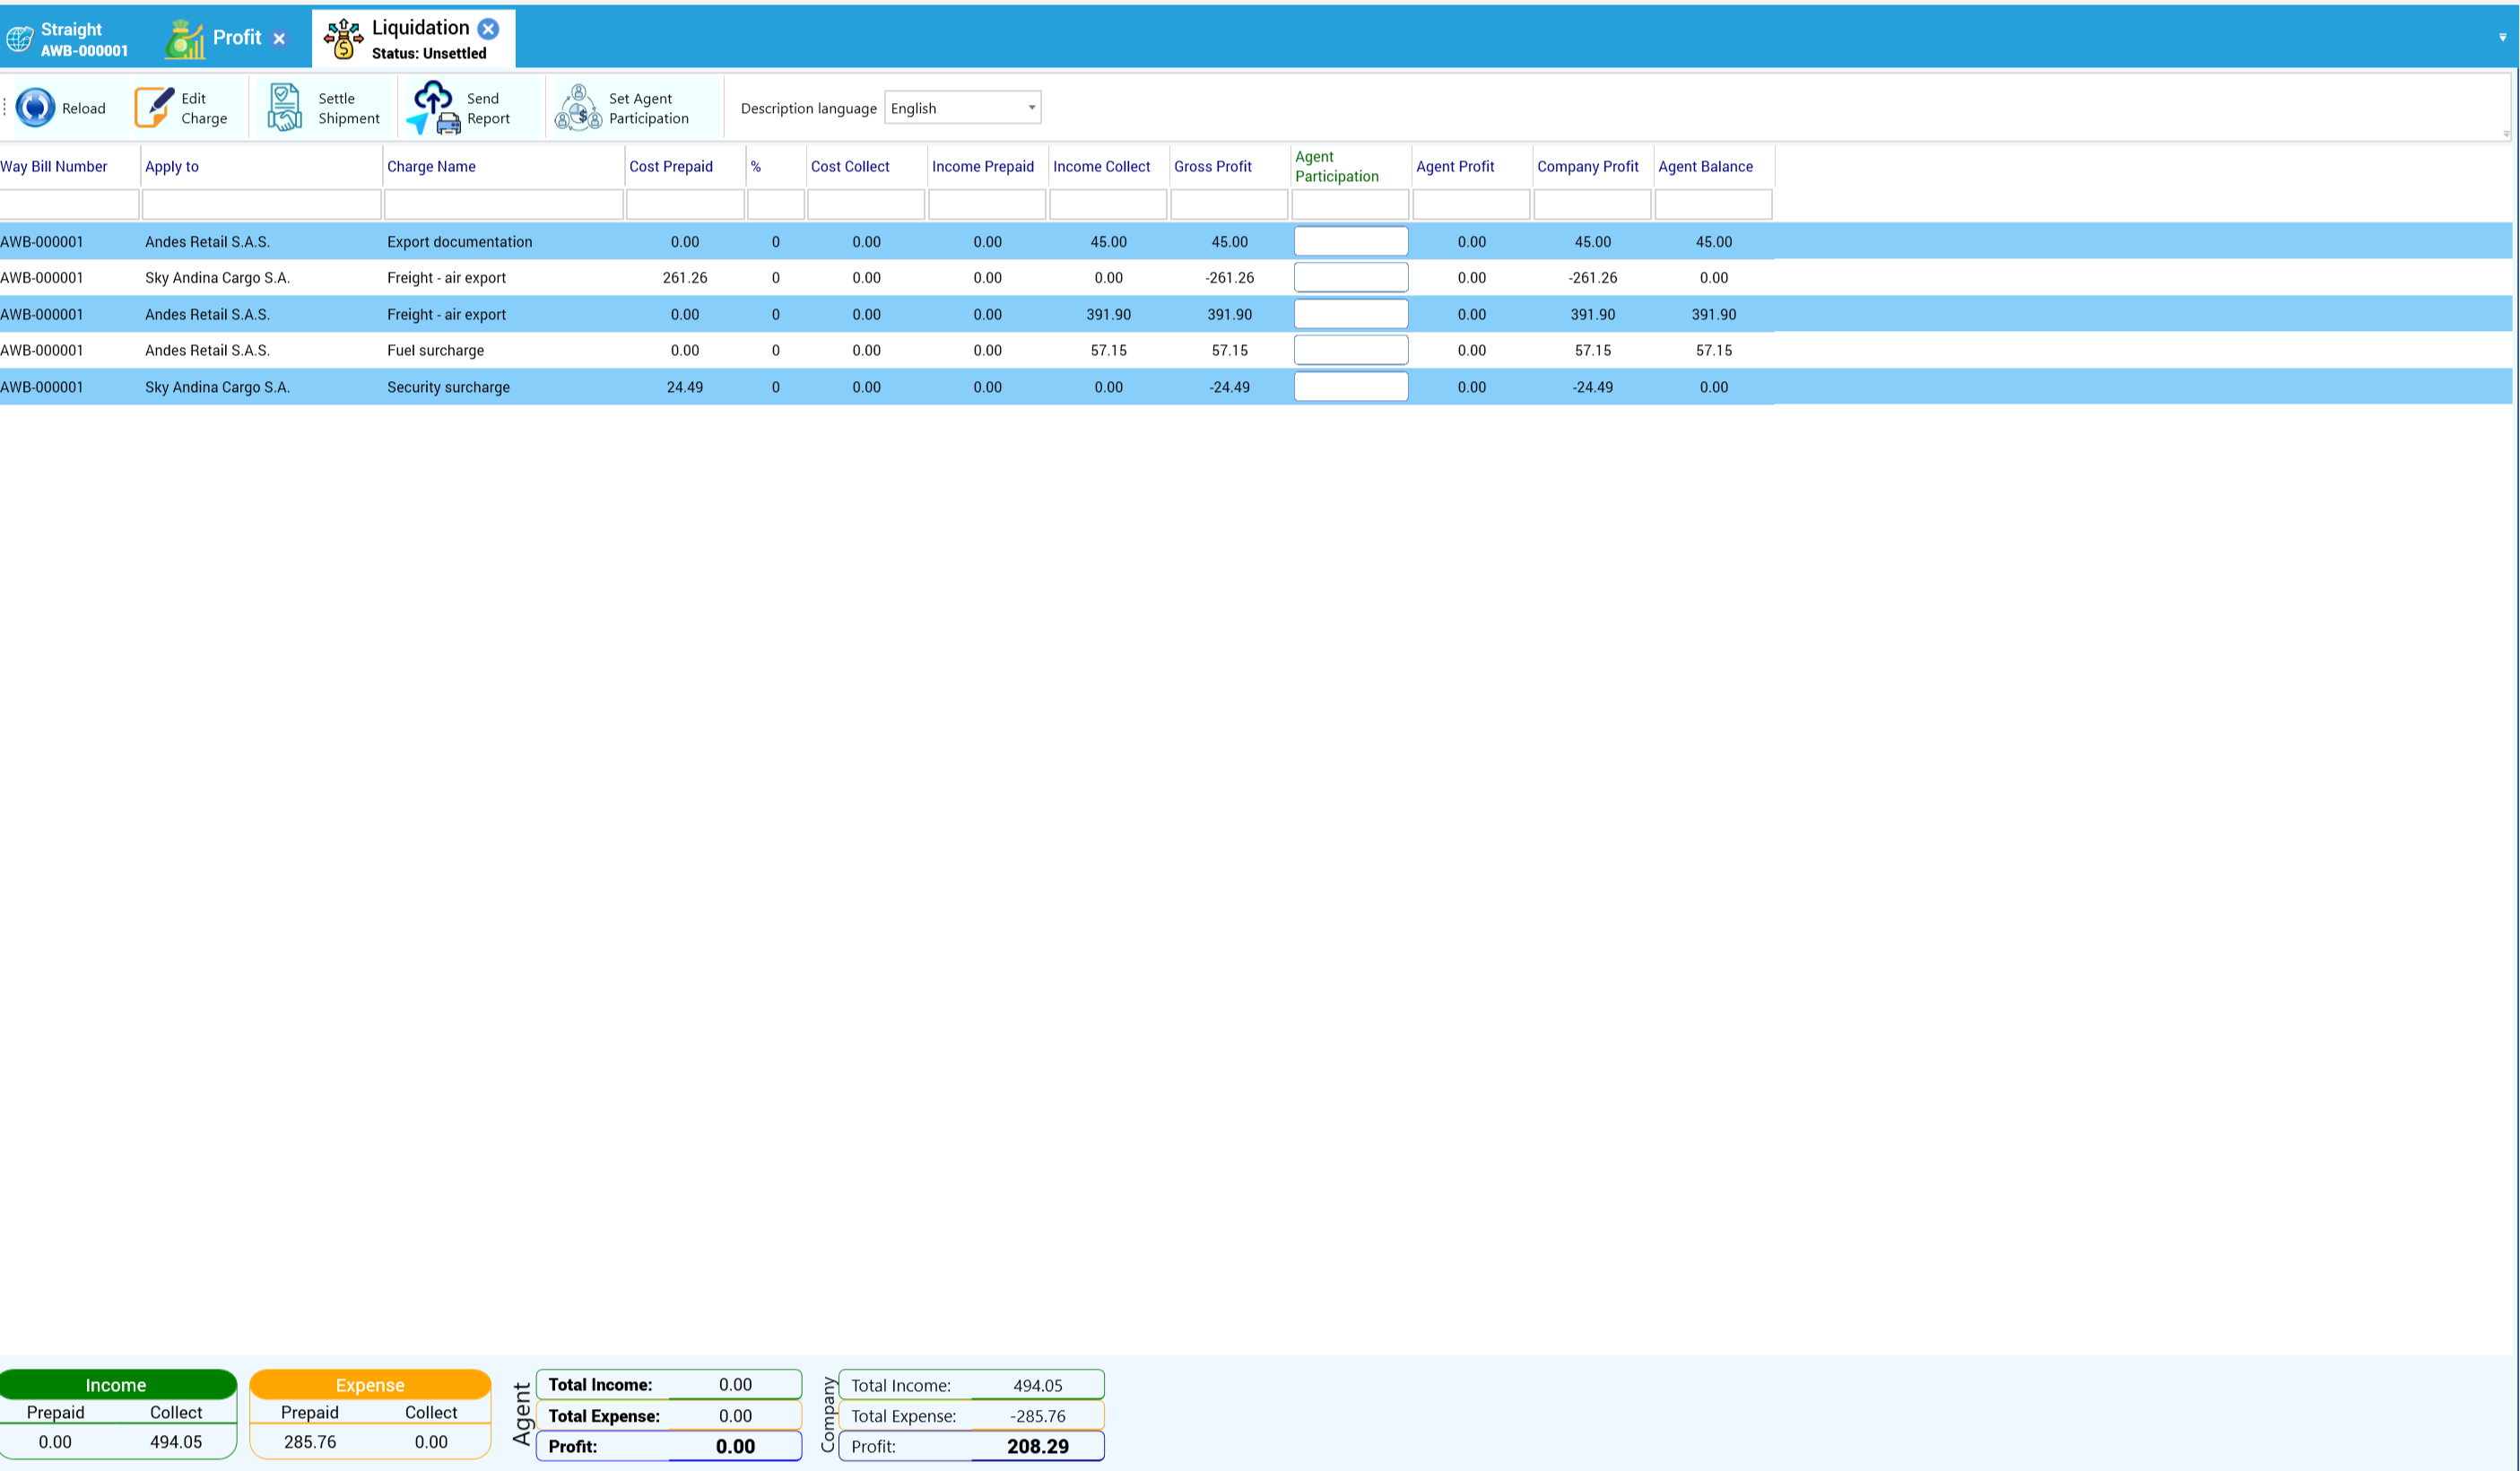Click Settle Shipment icon

tap(284, 108)
